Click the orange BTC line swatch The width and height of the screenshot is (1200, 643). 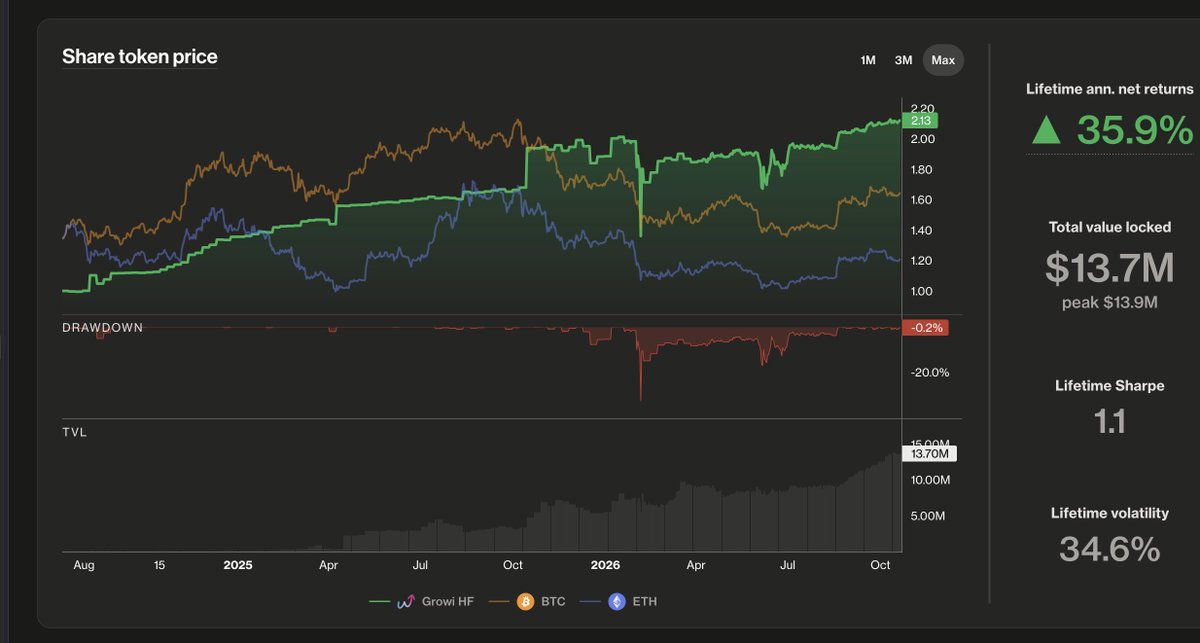click(x=497, y=601)
